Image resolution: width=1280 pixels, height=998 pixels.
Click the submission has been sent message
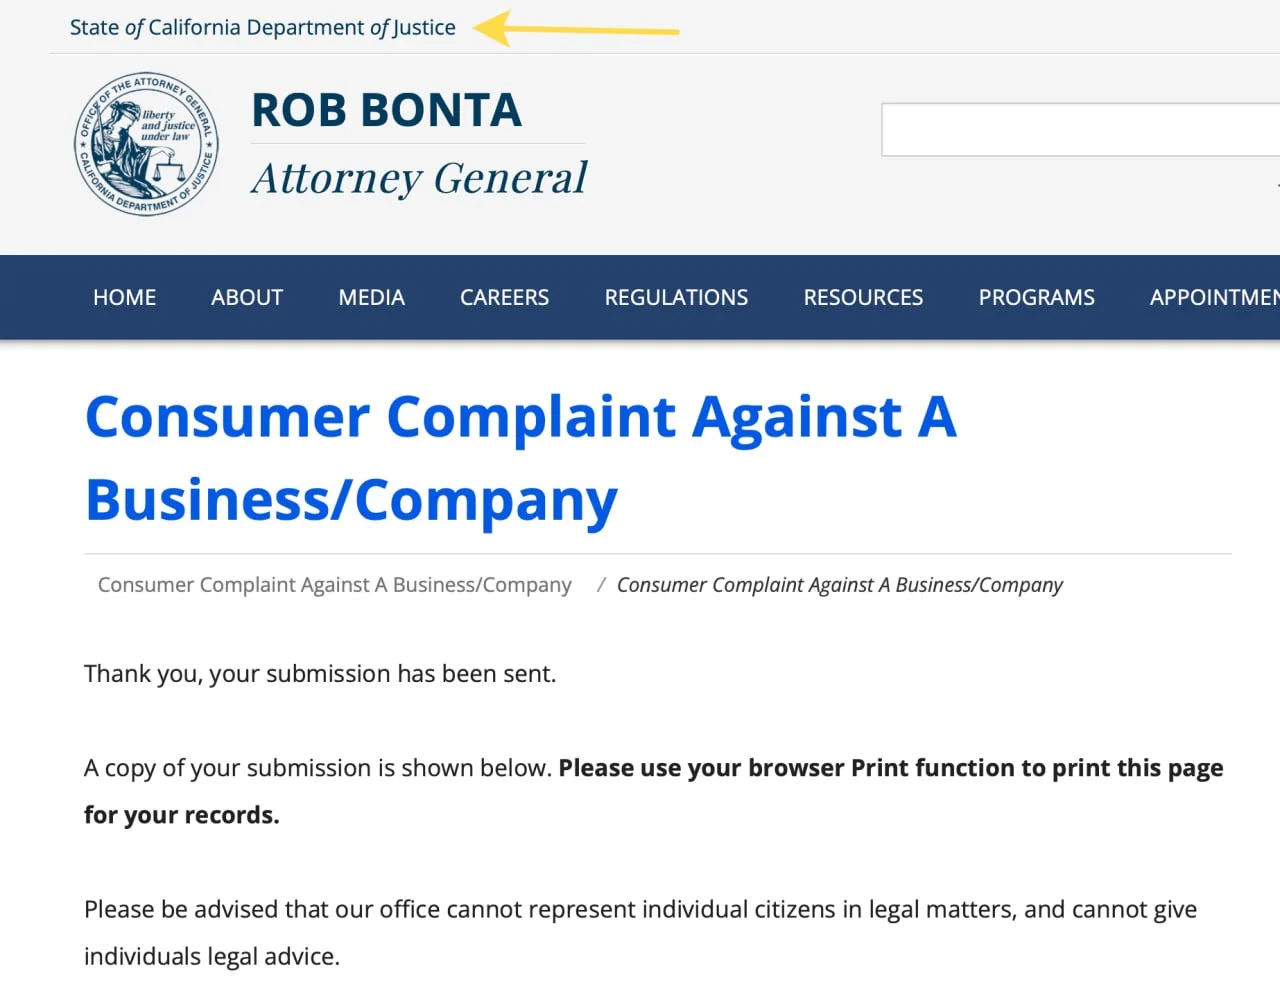click(x=320, y=674)
